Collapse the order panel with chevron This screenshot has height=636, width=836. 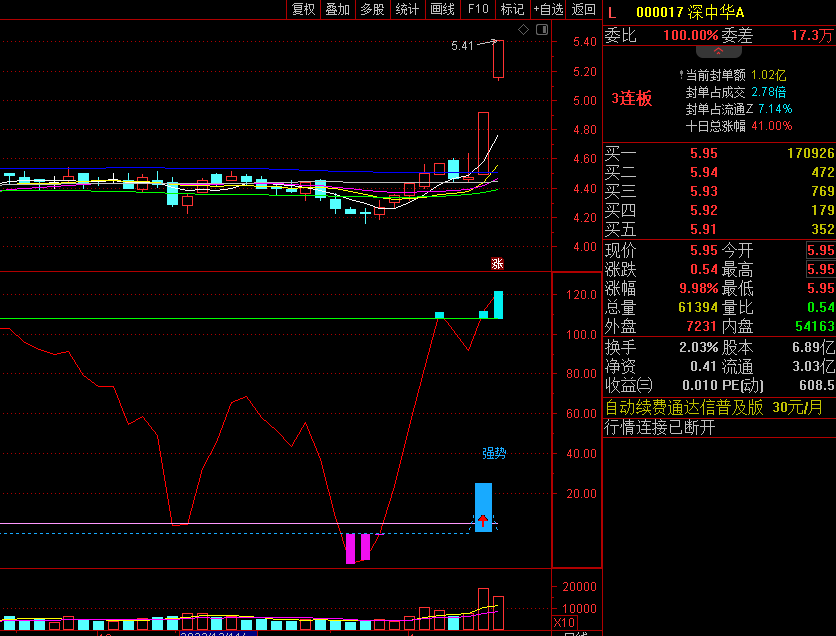[719, 52]
